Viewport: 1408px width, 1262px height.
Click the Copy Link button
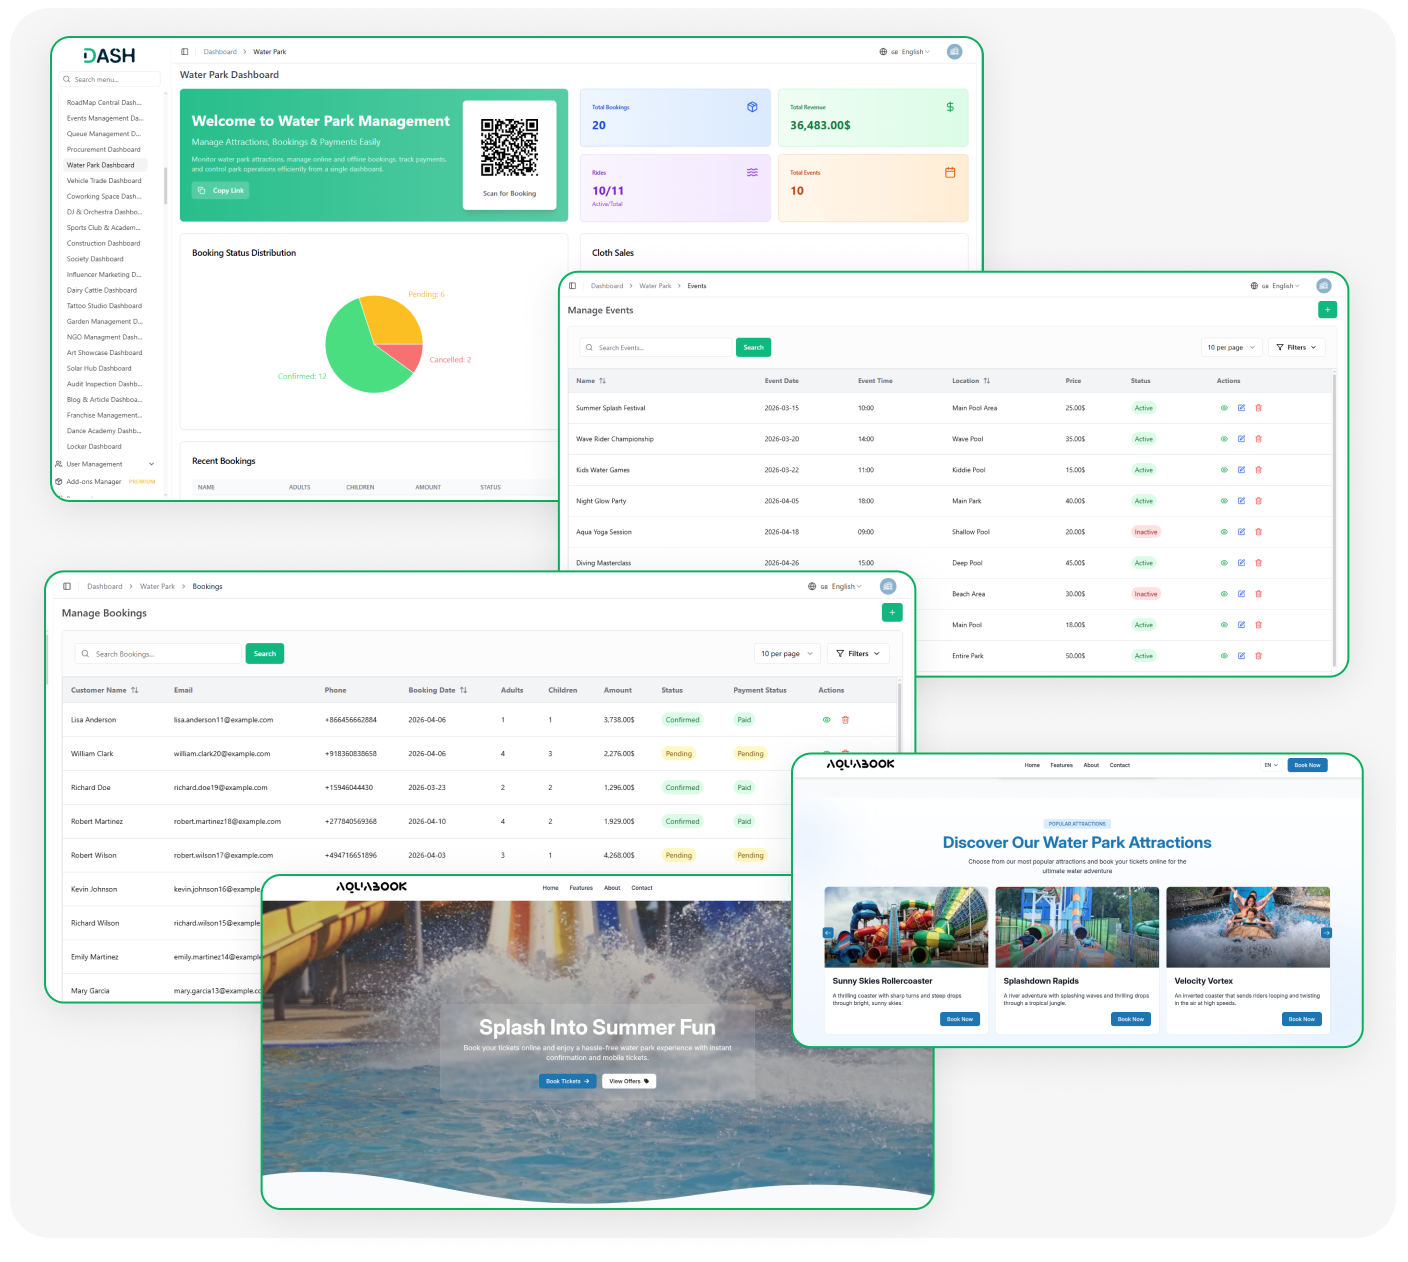(x=221, y=190)
